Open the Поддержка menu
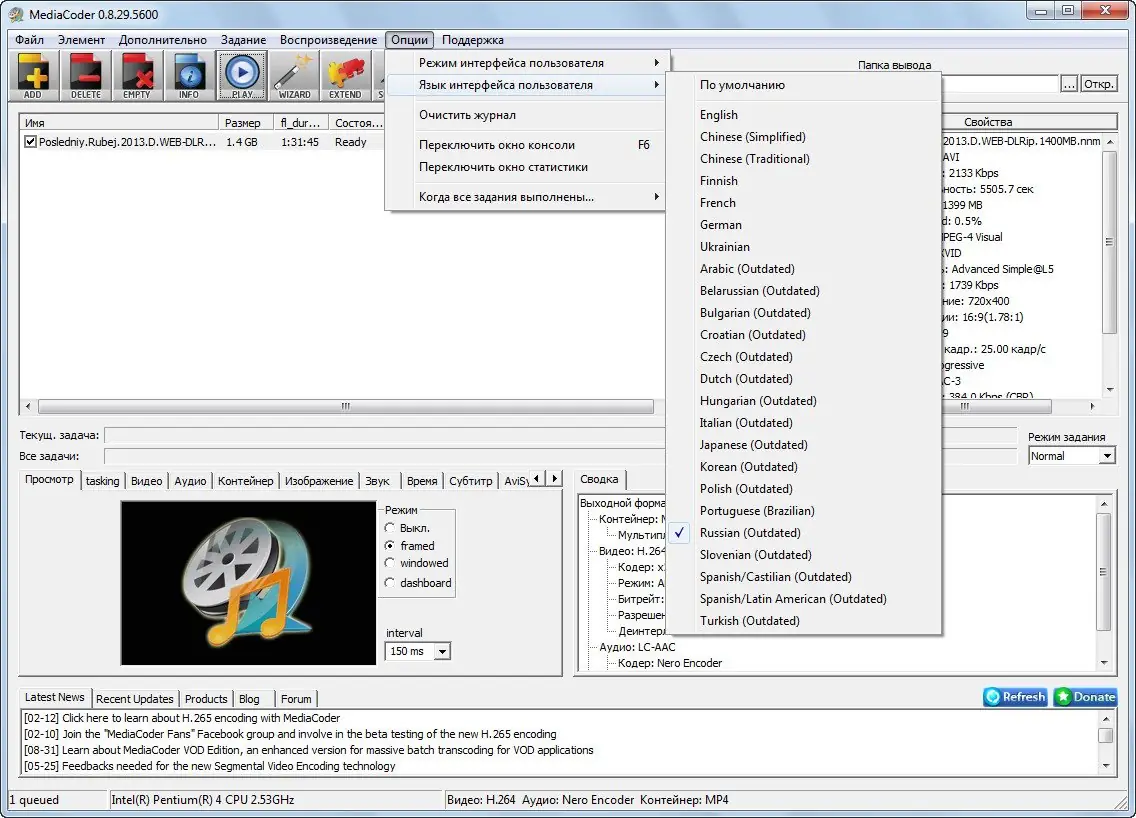Image resolution: width=1136 pixels, height=818 pixels. click(472, 40)
